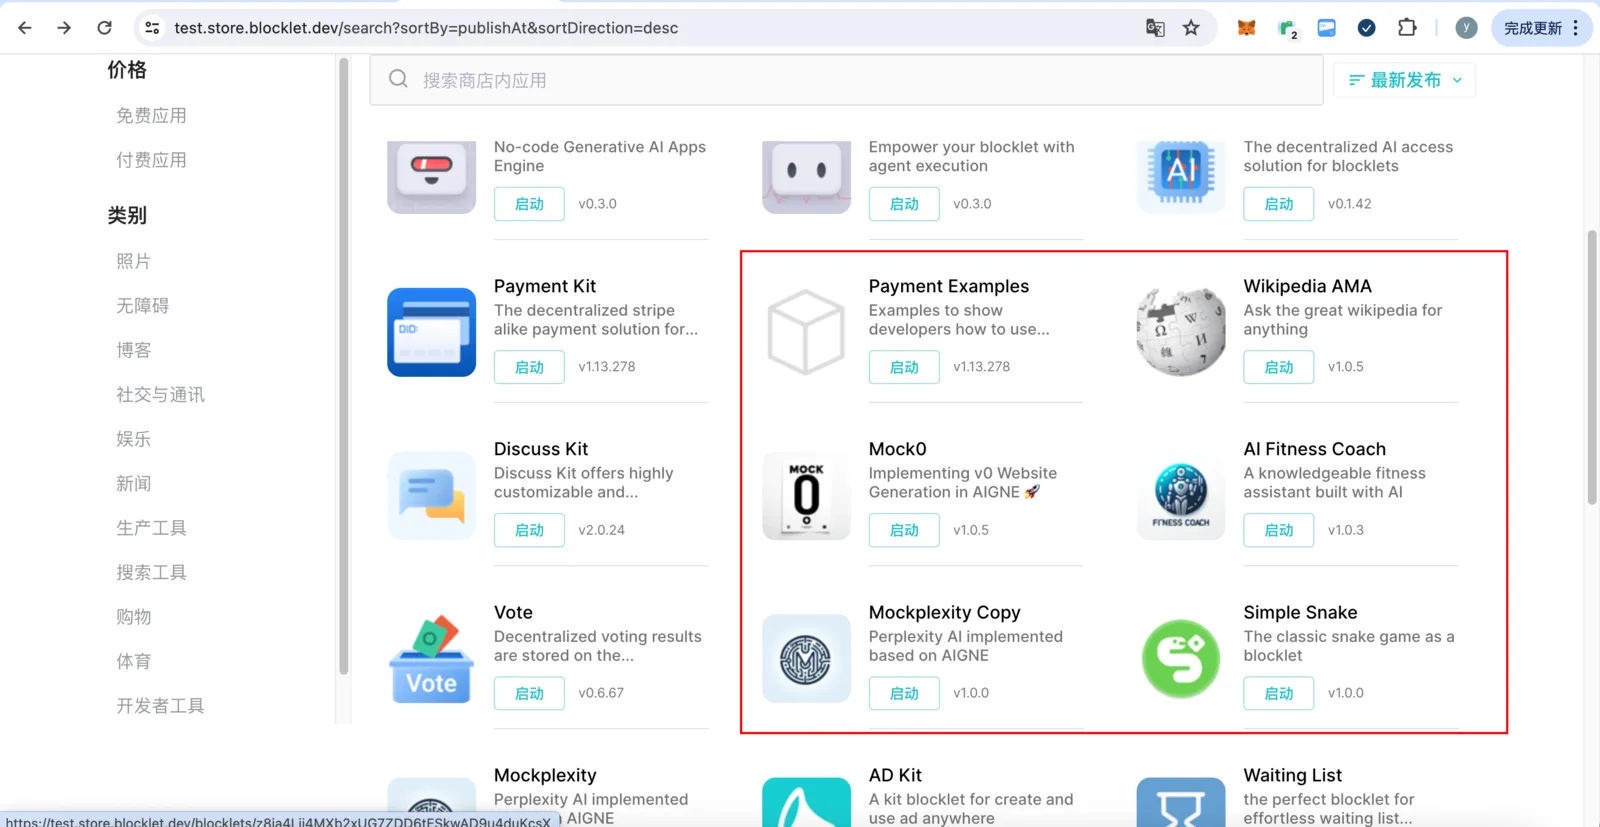Open the blue checkmark extension
Screen dimensions: 1600x827
click(x=1366, y=28)
